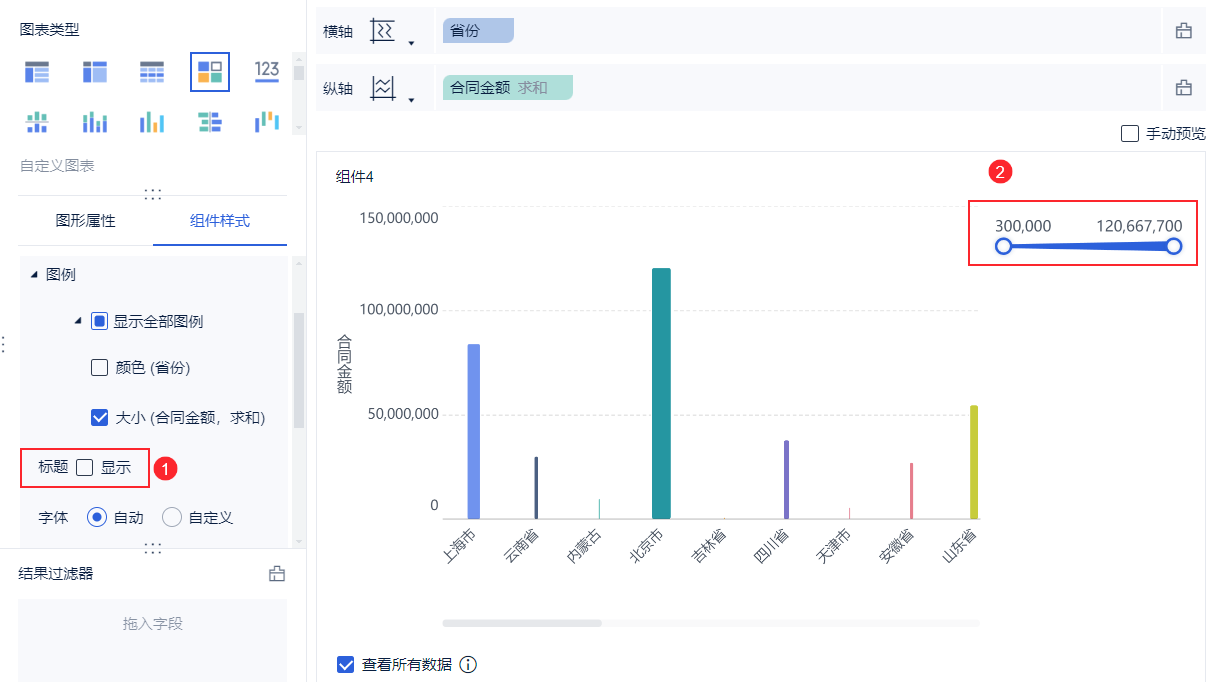
Task: Collapse the 图例 section
Action: coord(35,274)
